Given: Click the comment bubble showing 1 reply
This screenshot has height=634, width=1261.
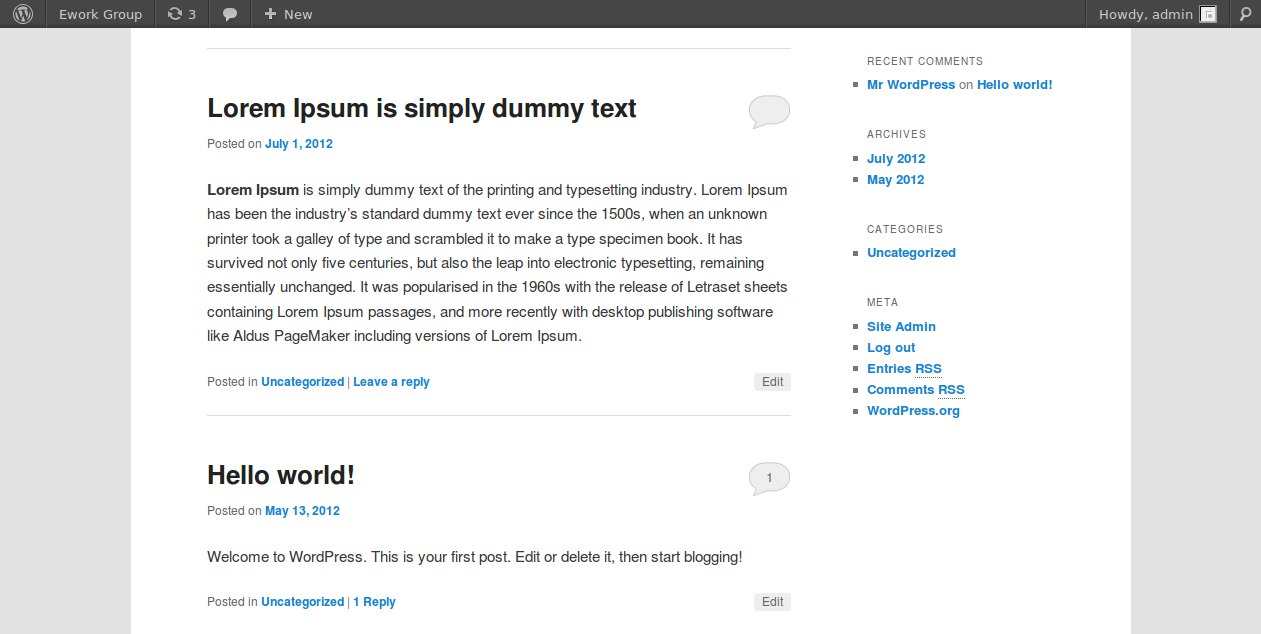Looking at the screenshot, I should coord(769,478).
